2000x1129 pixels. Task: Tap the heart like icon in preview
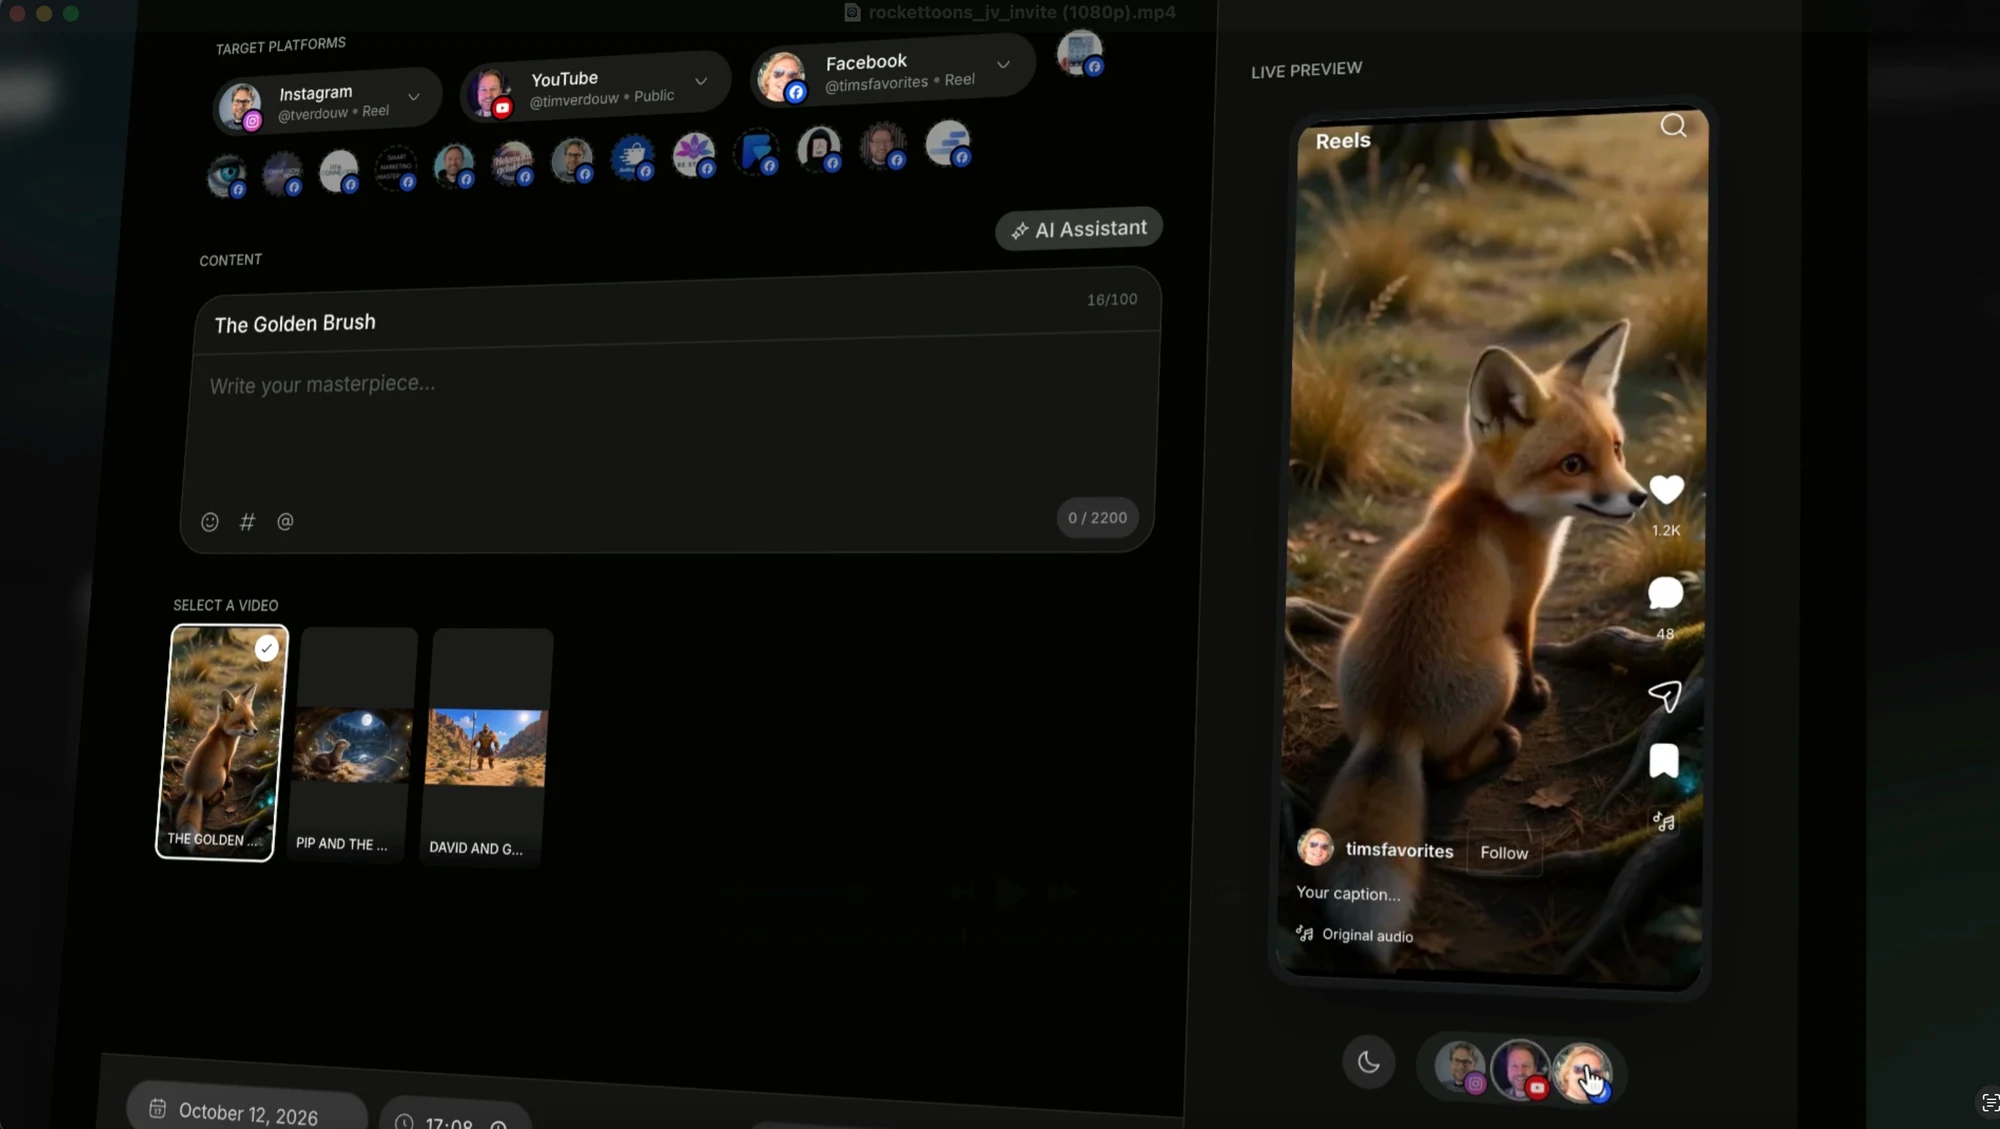[x=1666, y=490]
